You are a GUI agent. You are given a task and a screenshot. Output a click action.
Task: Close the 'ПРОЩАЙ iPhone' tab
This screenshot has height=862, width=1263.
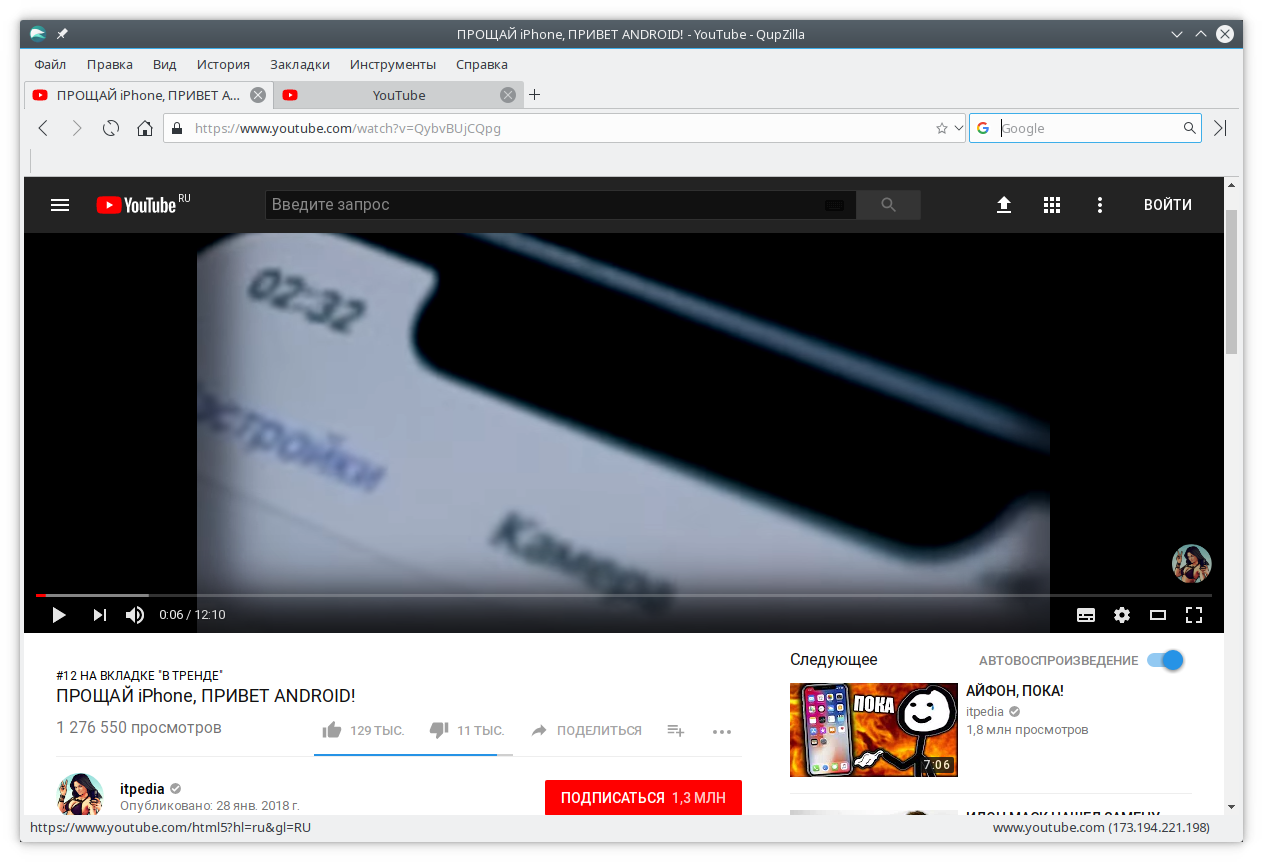pos(258,95)
